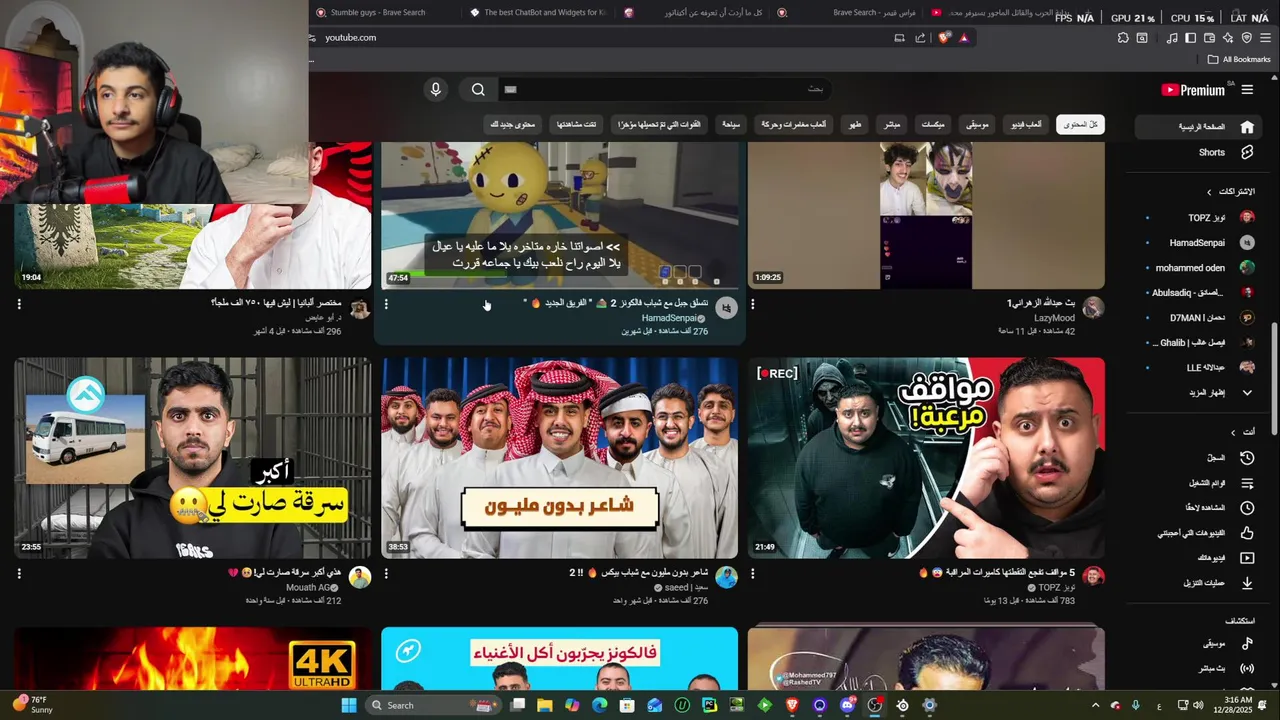
Task: Select the All content filter chip
Action: point(1080,125)
